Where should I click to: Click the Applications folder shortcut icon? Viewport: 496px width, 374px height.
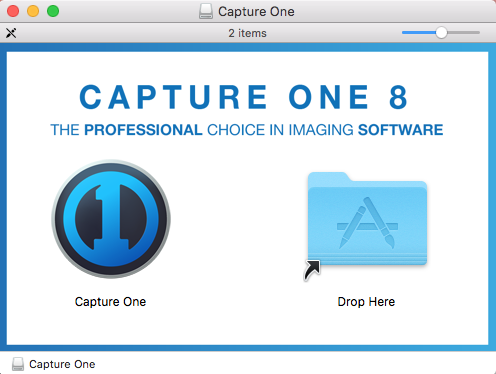click(367, 219)
